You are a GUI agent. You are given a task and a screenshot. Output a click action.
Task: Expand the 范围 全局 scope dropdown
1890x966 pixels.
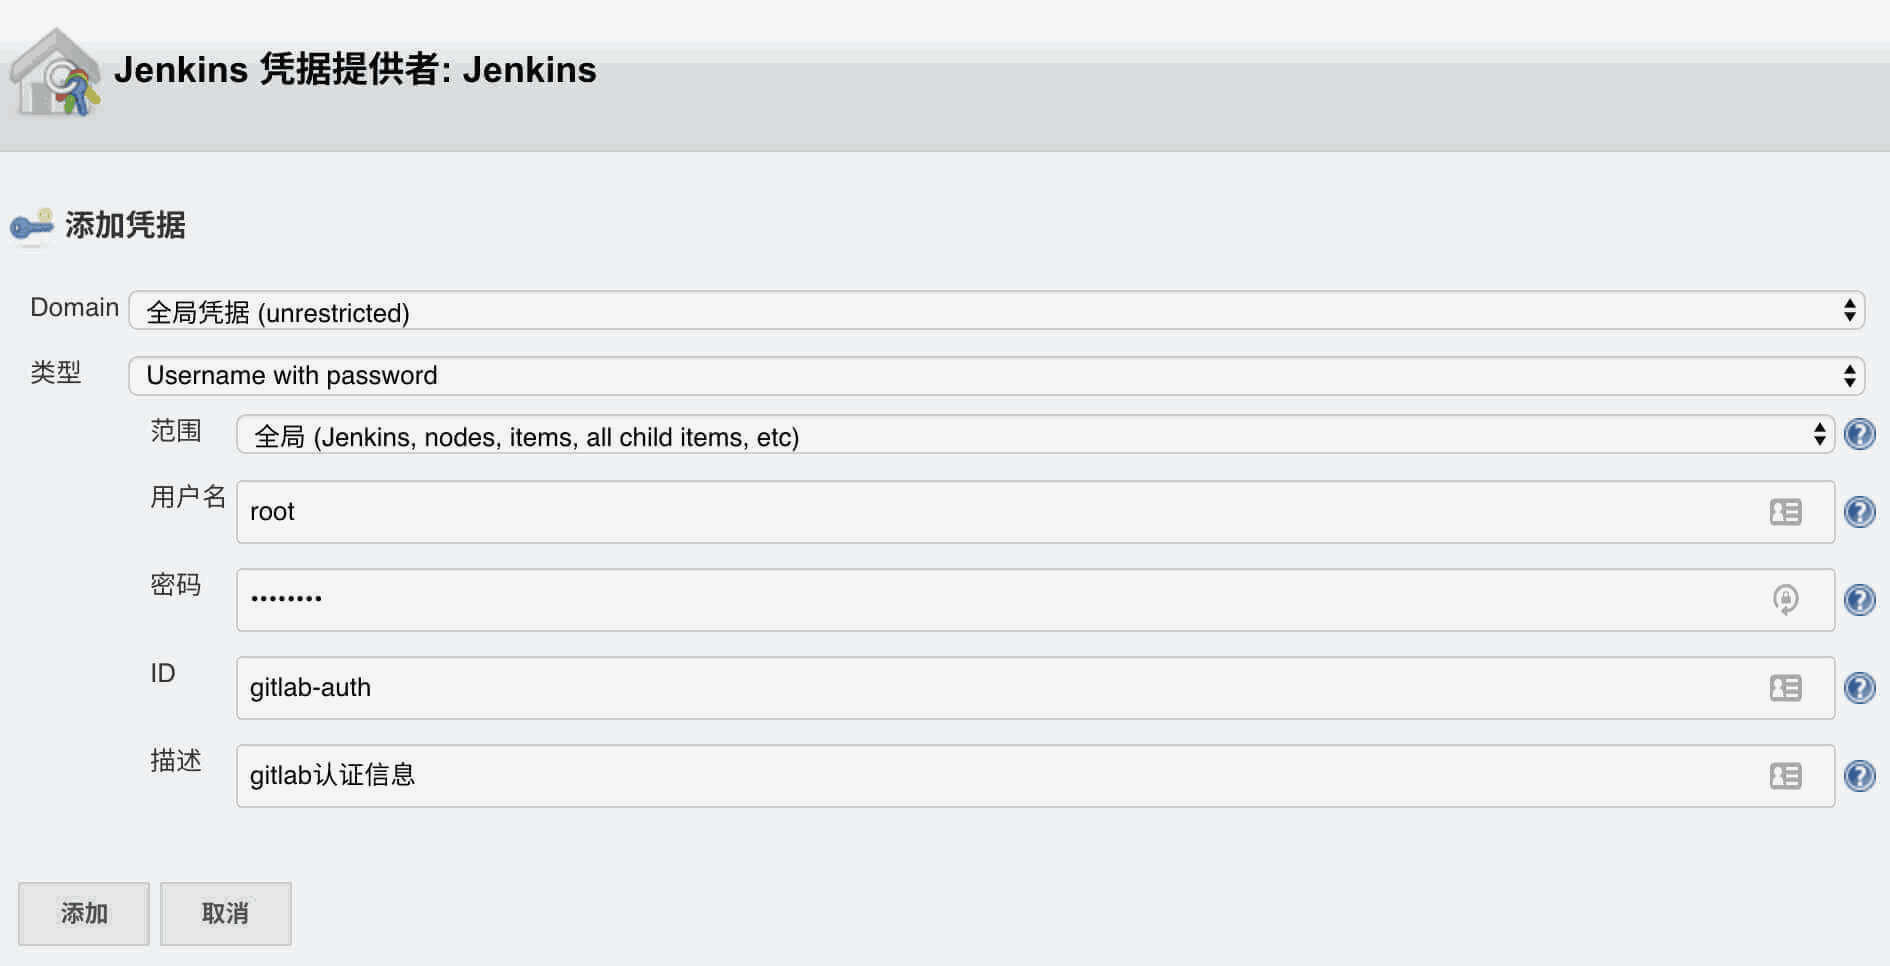[x=1035, y=435]
